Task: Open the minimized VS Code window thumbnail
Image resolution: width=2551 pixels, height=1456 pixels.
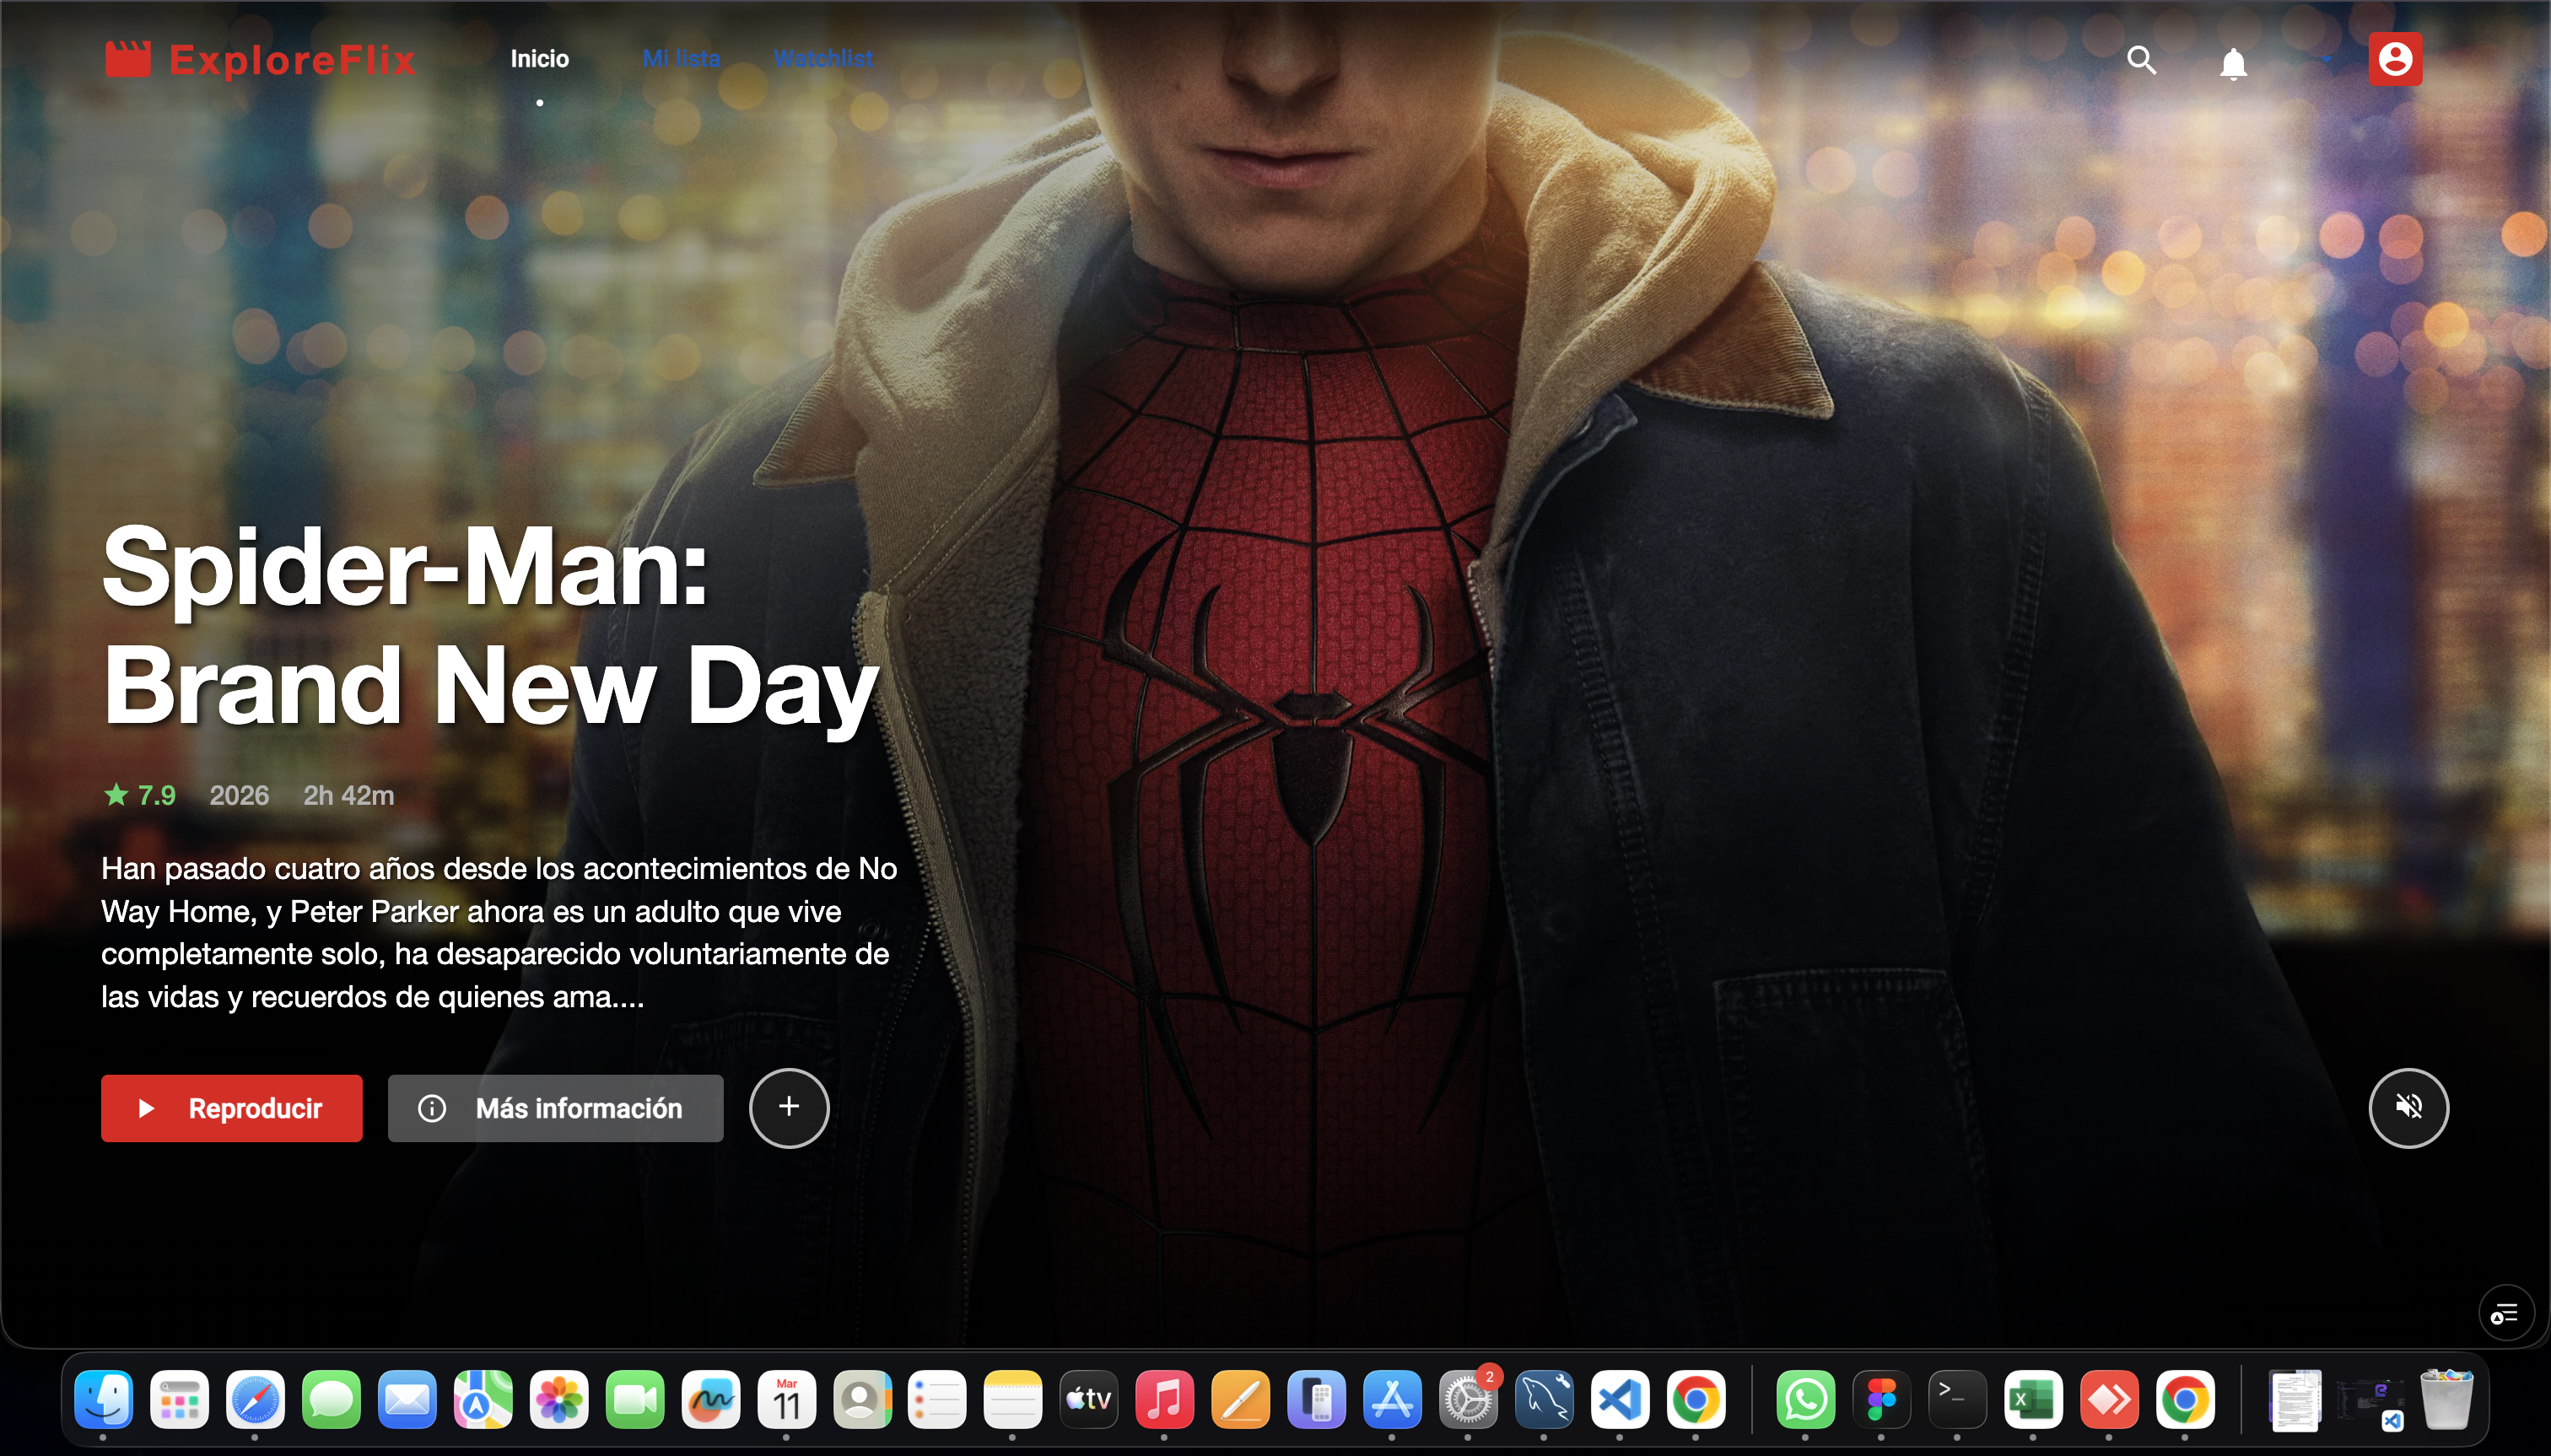Action: pyautogui.click(x=2371, y=1401)
